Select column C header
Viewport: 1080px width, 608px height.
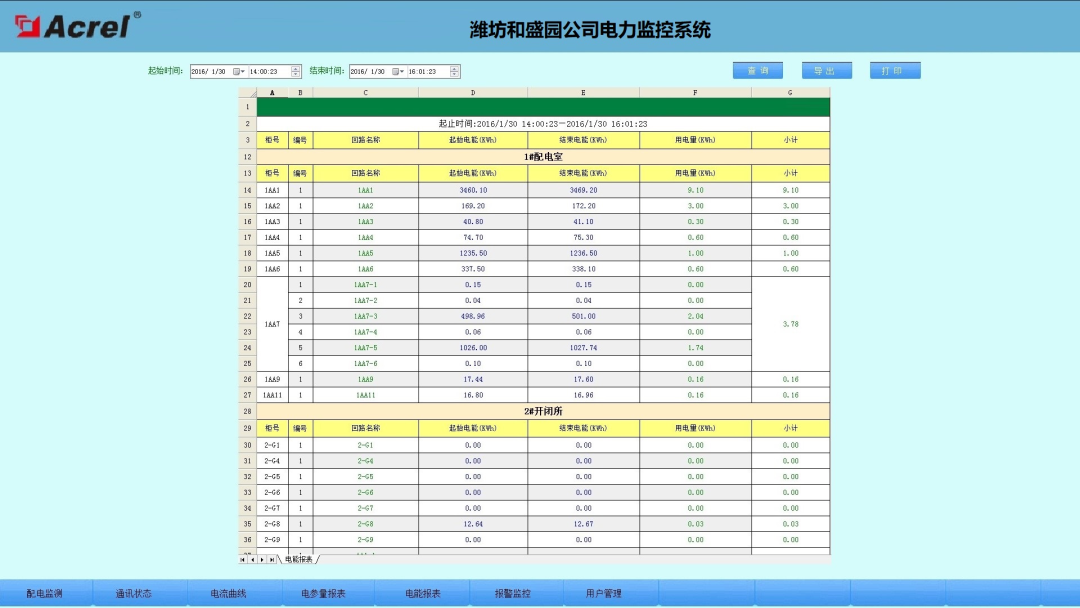click(x=365, y=93)
